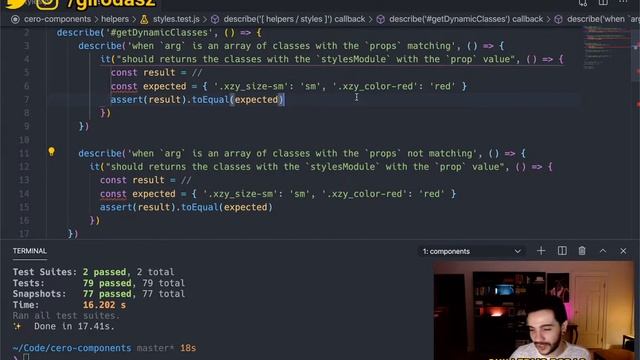The image size is (640, 360).
Task: Click '79 passed, 79 total' tests line
Action: [134, 283]
